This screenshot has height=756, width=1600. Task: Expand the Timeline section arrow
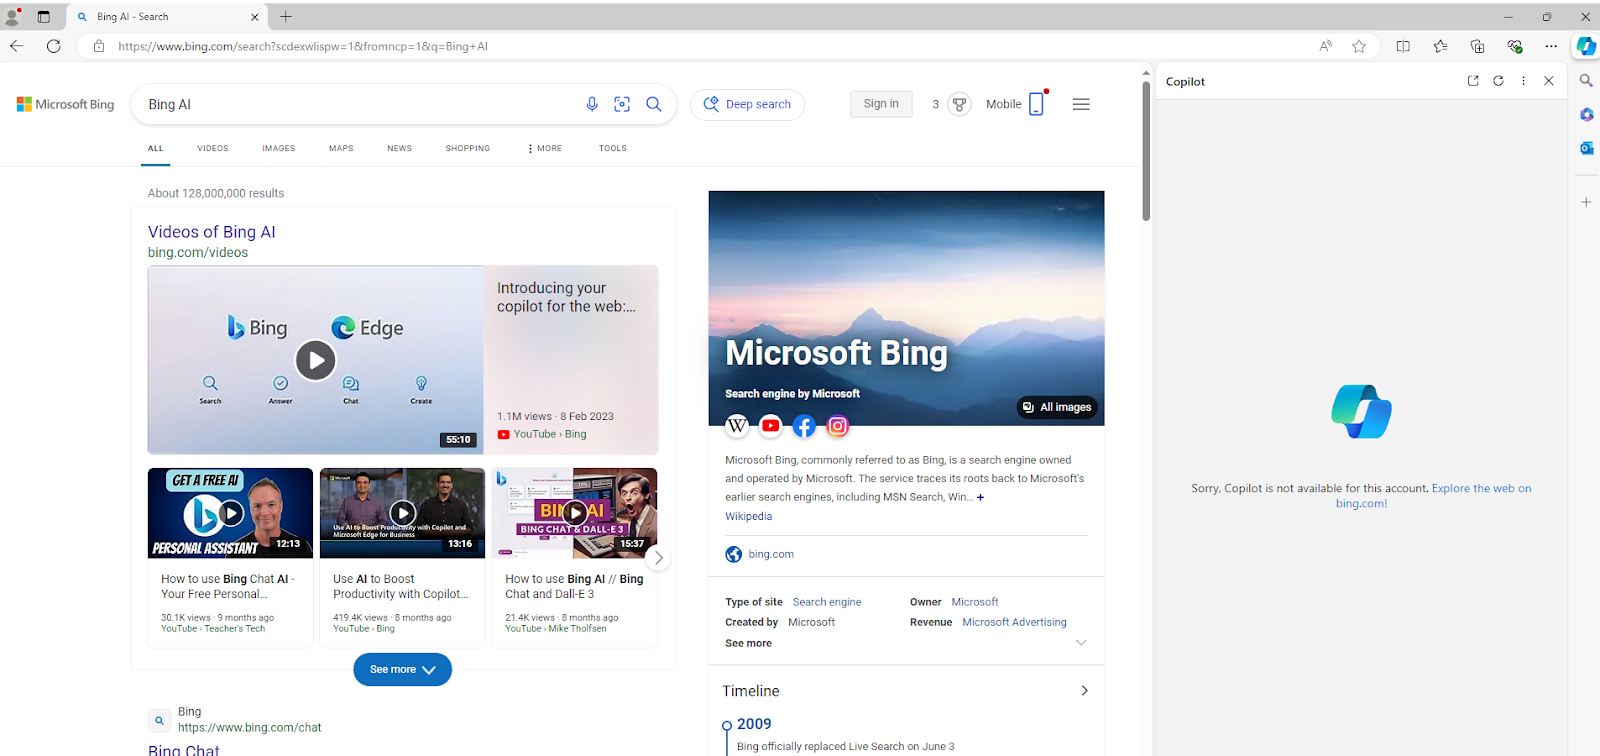[1084, 691]
